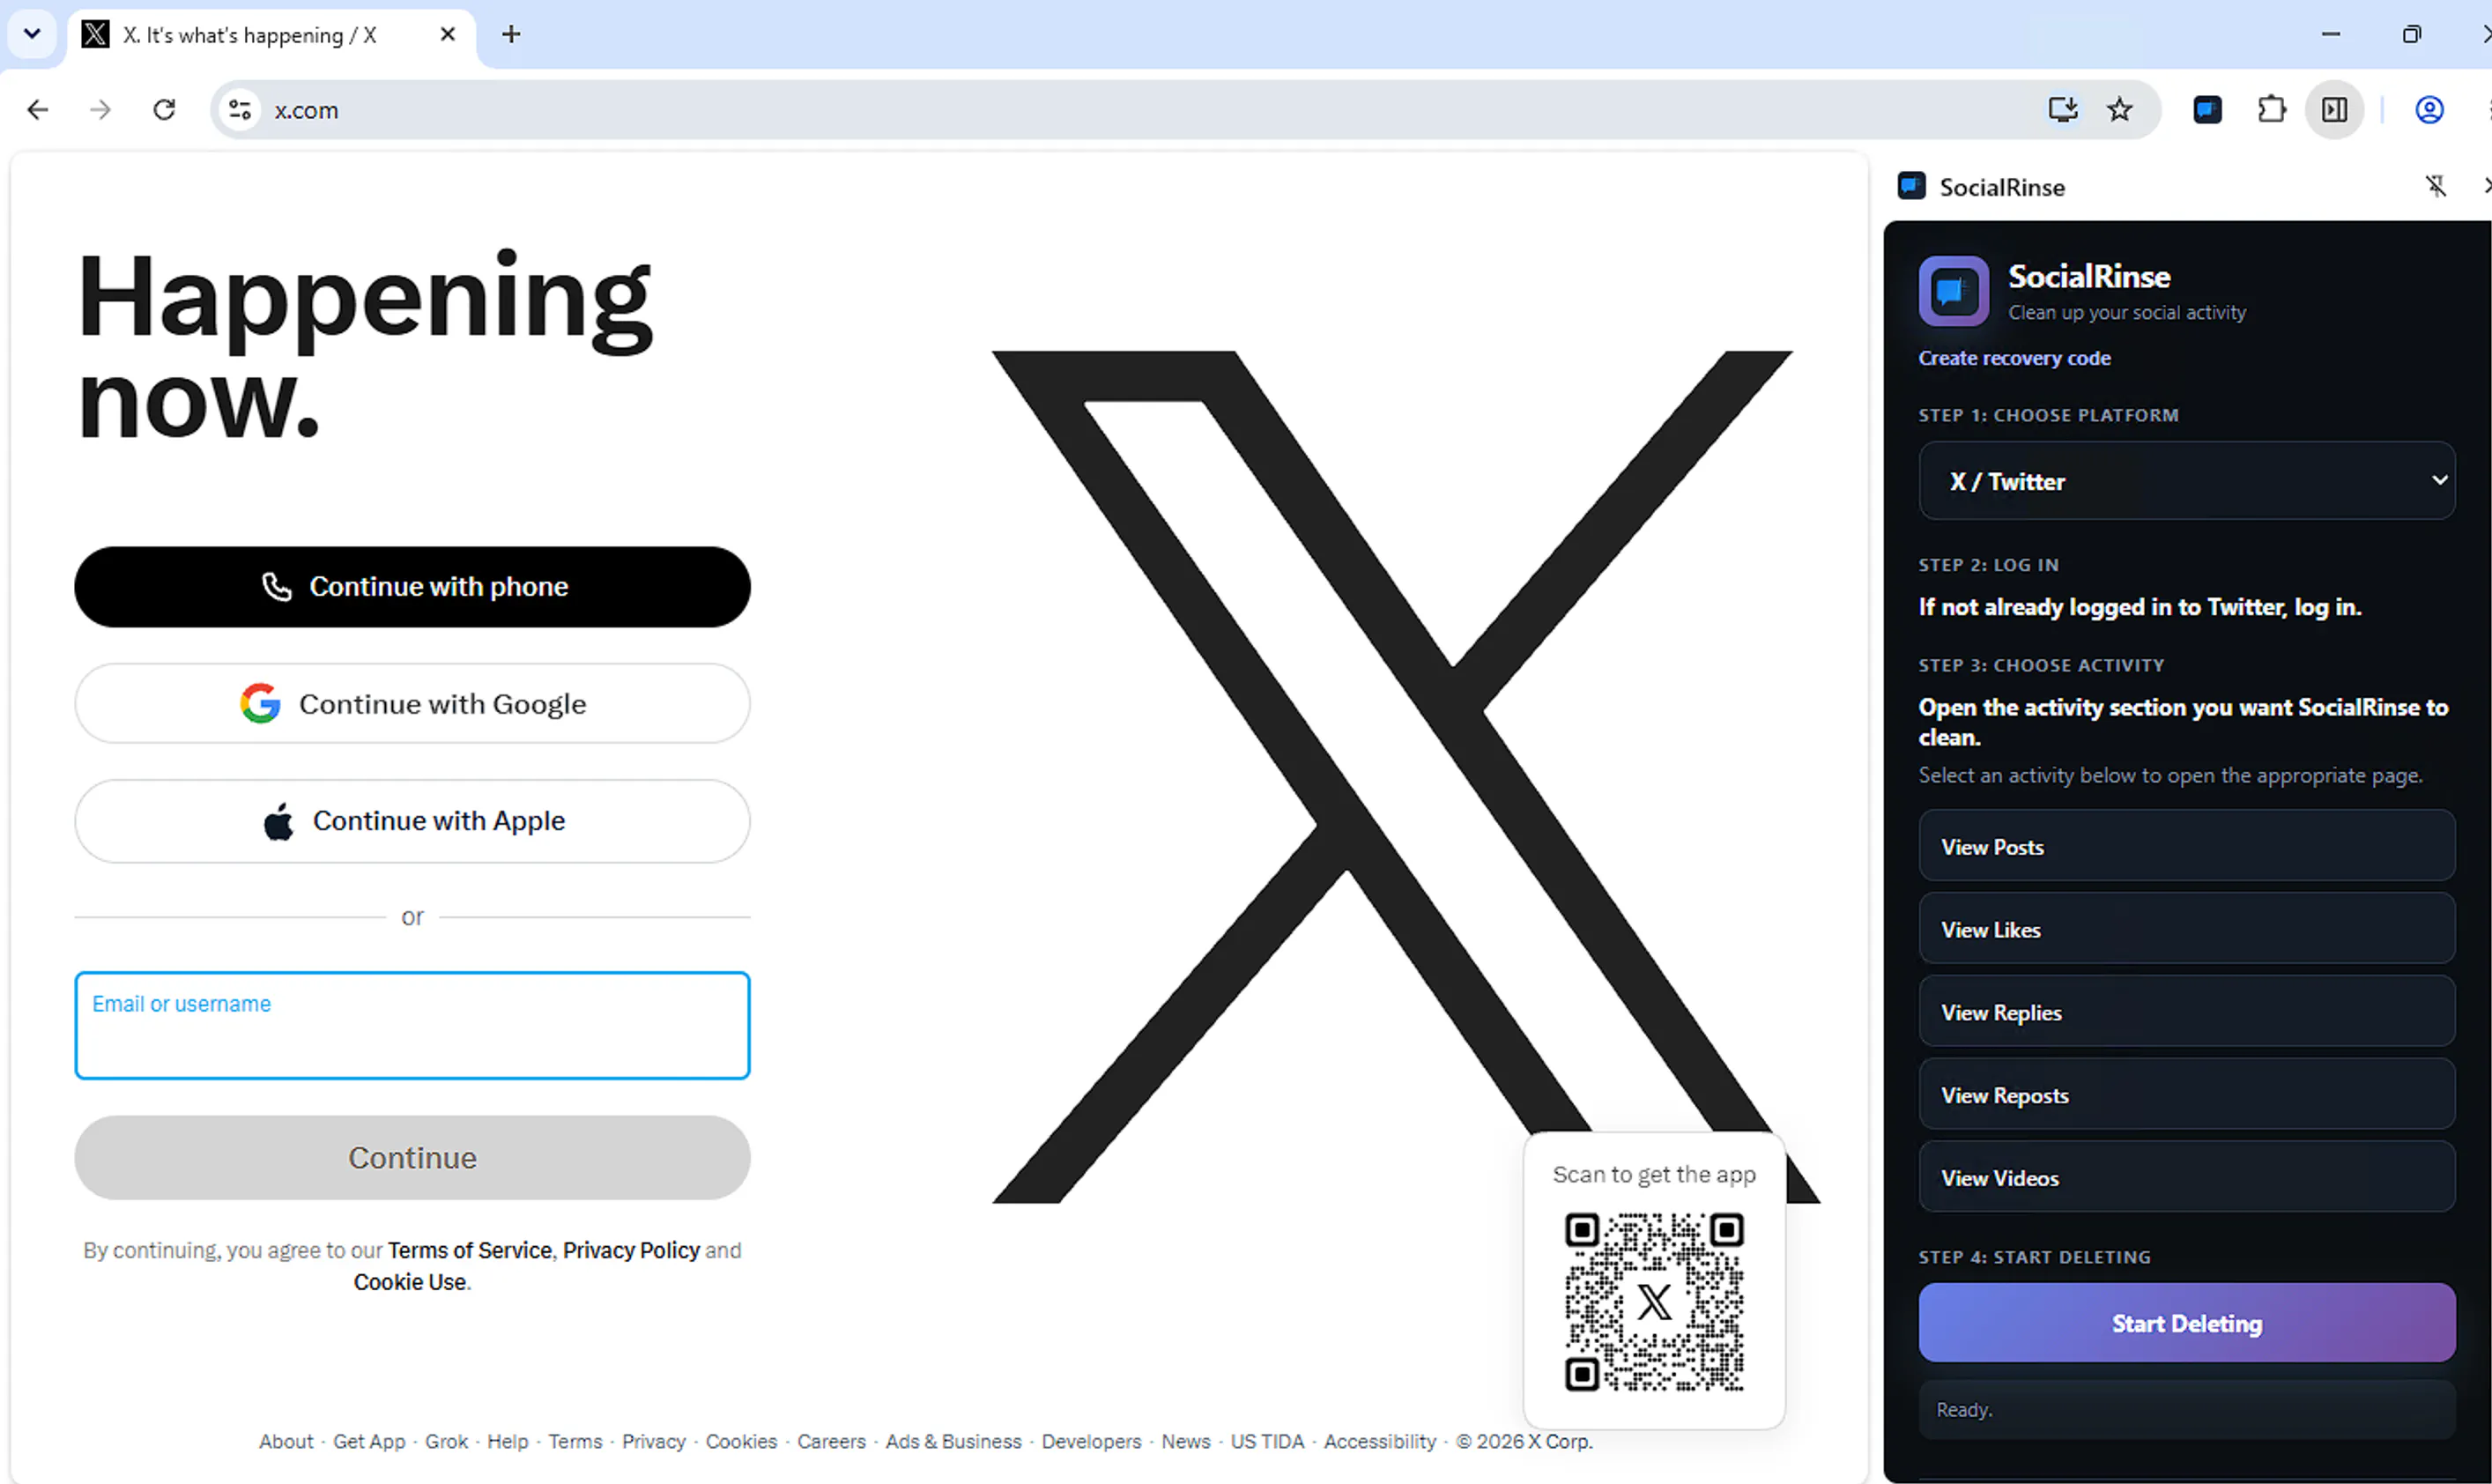The image size is (2492, 1484).
Task: Reload the x.com page
Action: point(164,110)
